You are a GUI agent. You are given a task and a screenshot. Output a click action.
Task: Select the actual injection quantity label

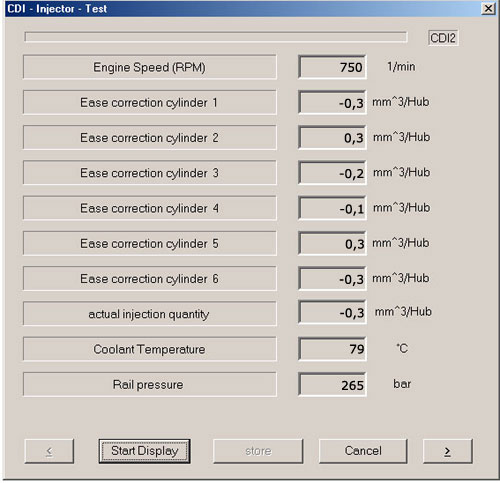click(x=150, y=314)
